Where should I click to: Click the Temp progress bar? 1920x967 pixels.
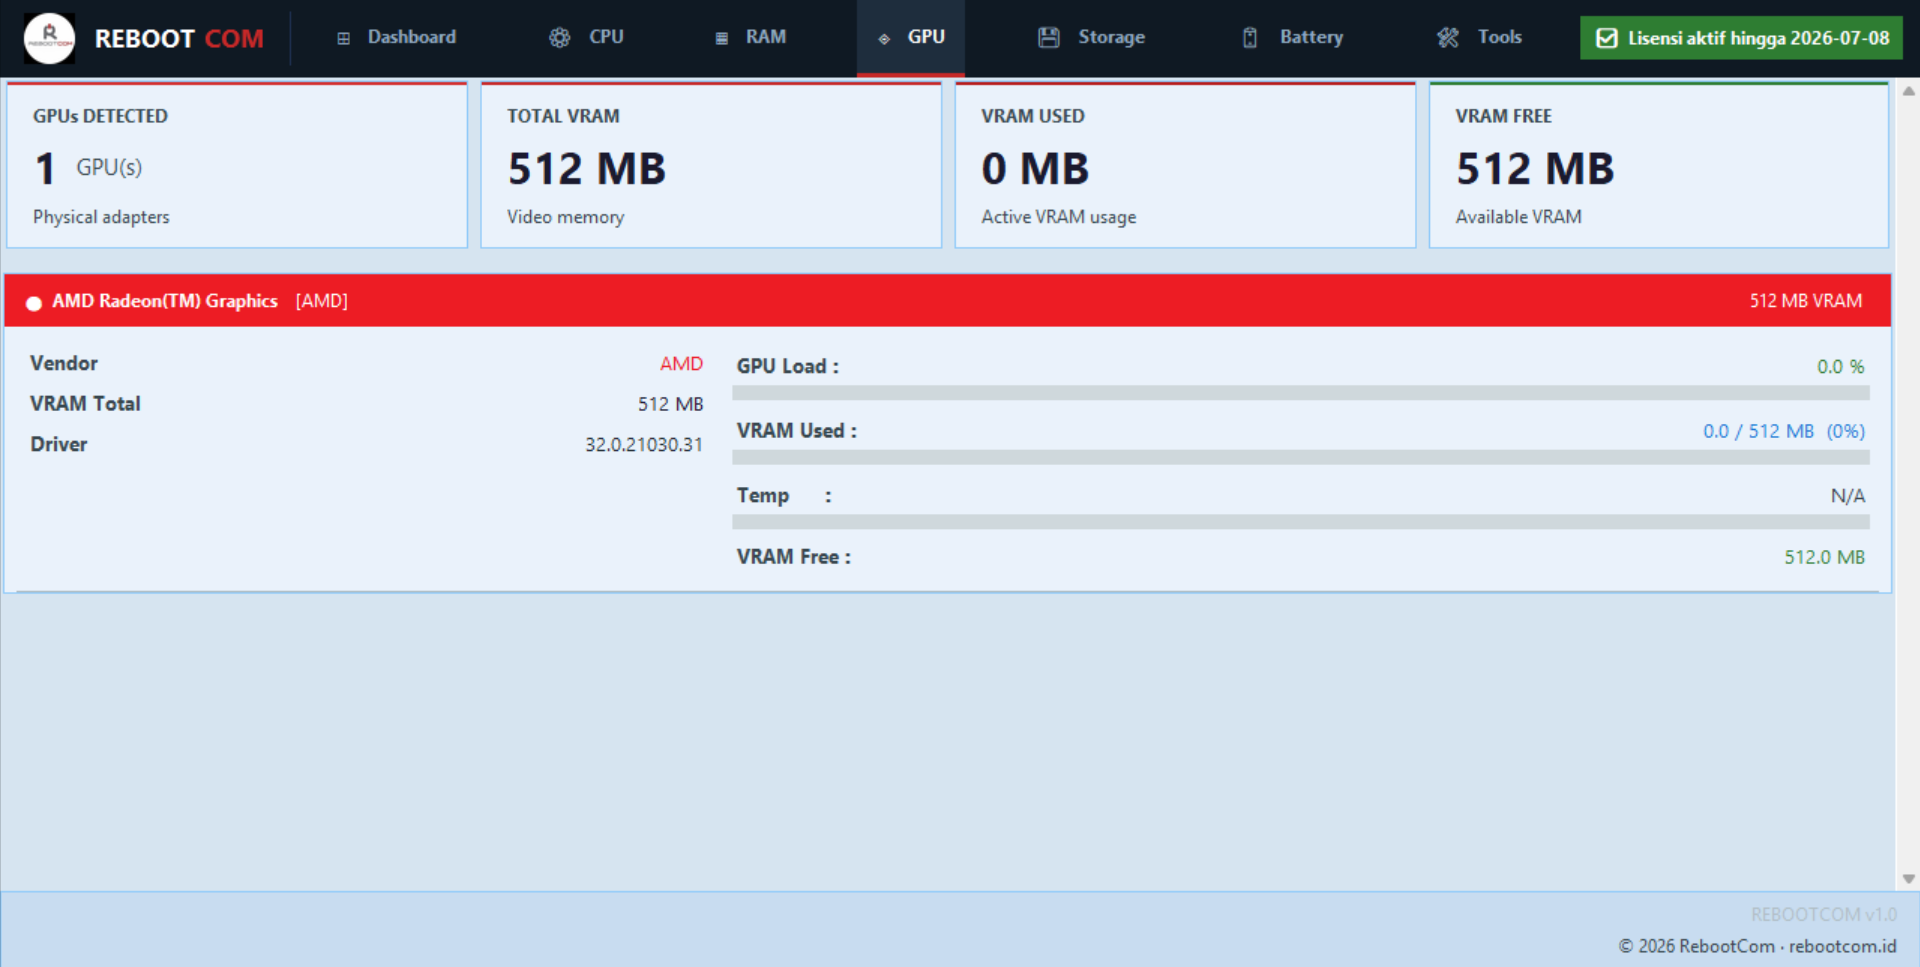pos(1300,522)
